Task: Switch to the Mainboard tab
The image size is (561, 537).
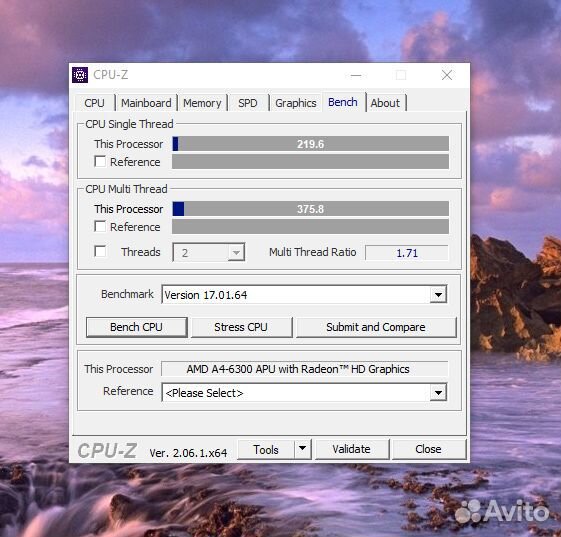Action: pos(146,103)
